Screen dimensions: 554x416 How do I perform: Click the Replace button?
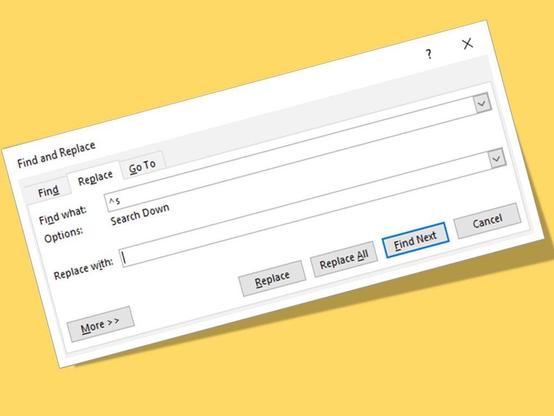click(272, 279)
